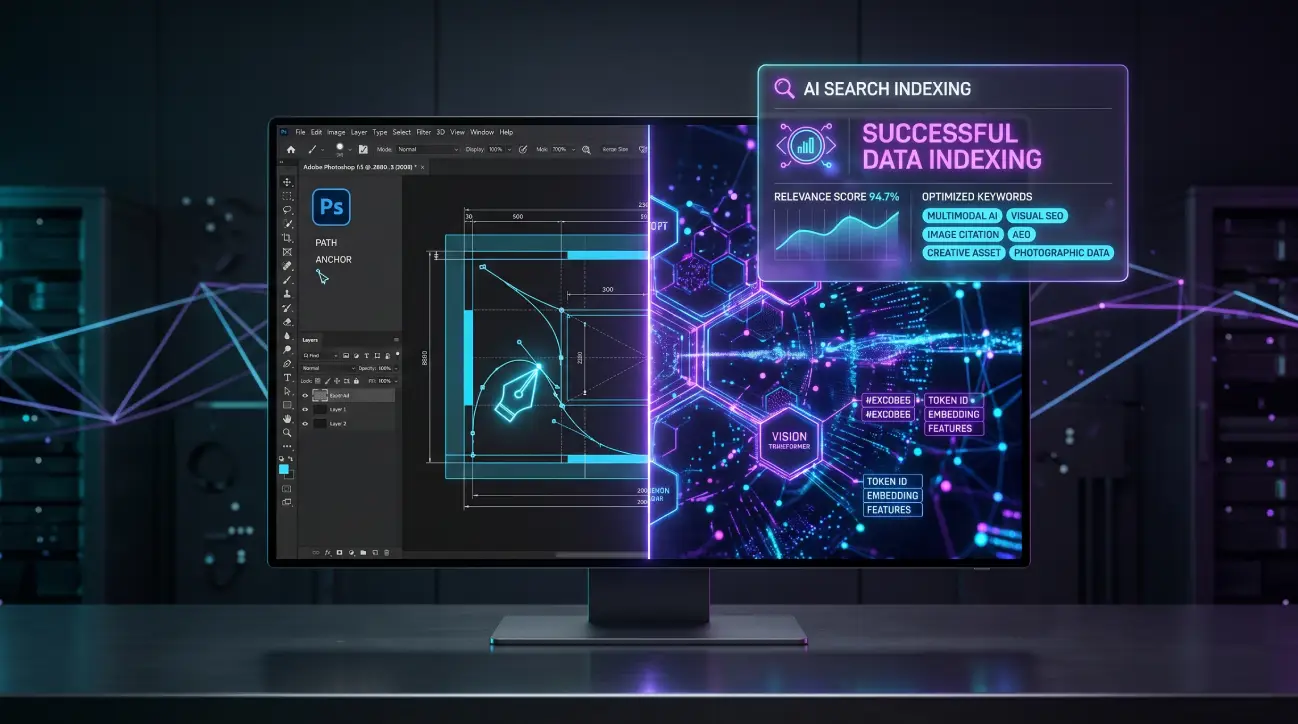
Task: Hide Layer 2 using its eye icon
Action: [x=305, y=424]
